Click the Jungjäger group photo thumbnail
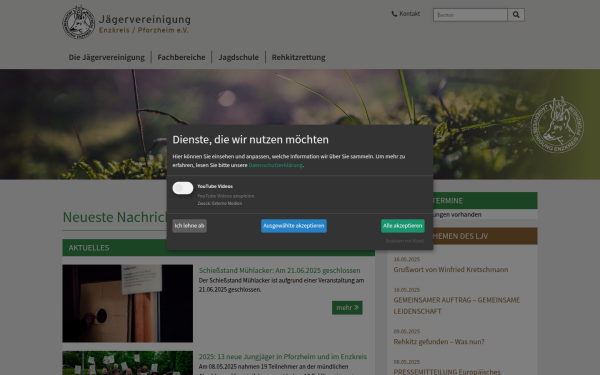Screen dimensions: 600x375 [127, 363]
